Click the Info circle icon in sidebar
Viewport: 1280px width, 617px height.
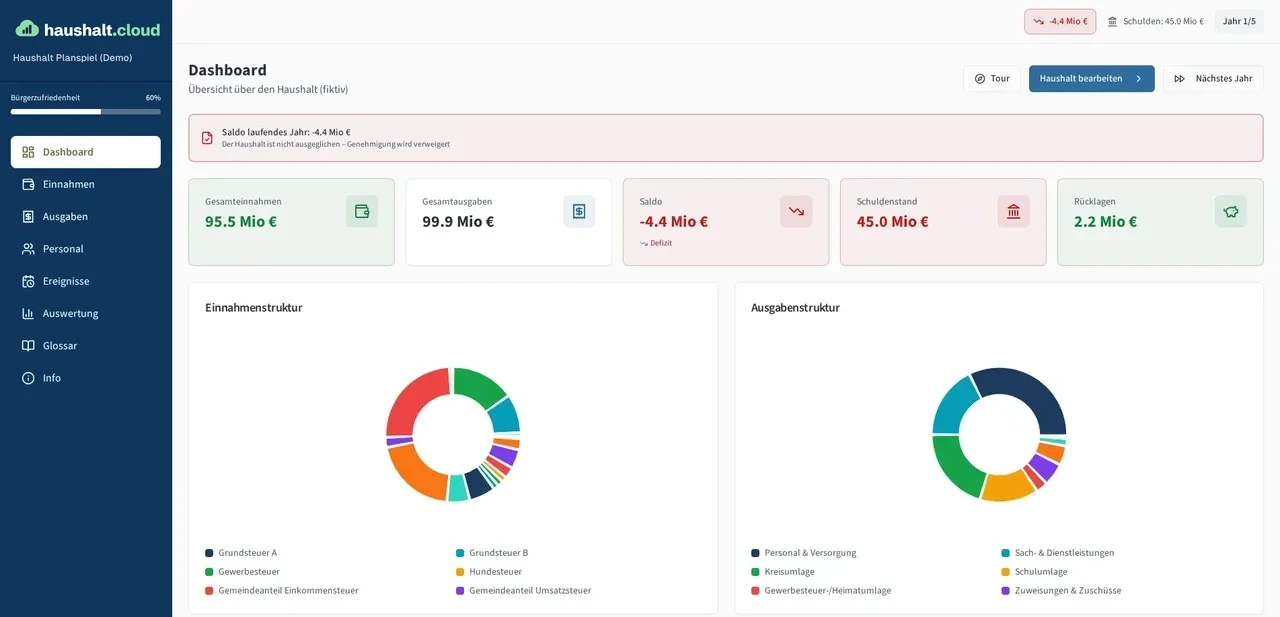point(28,378)
